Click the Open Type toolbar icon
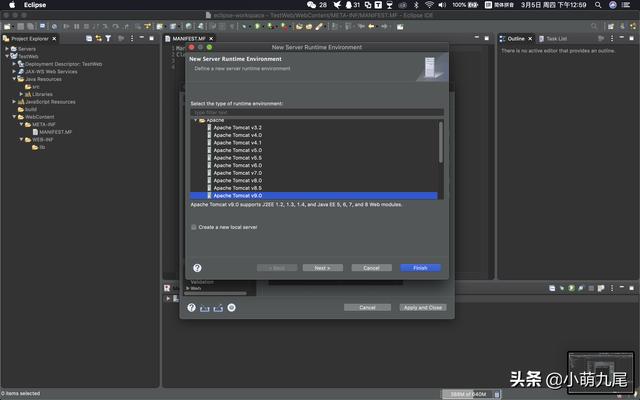This screenshot has height=400, width=640. (x=300, y=27)
